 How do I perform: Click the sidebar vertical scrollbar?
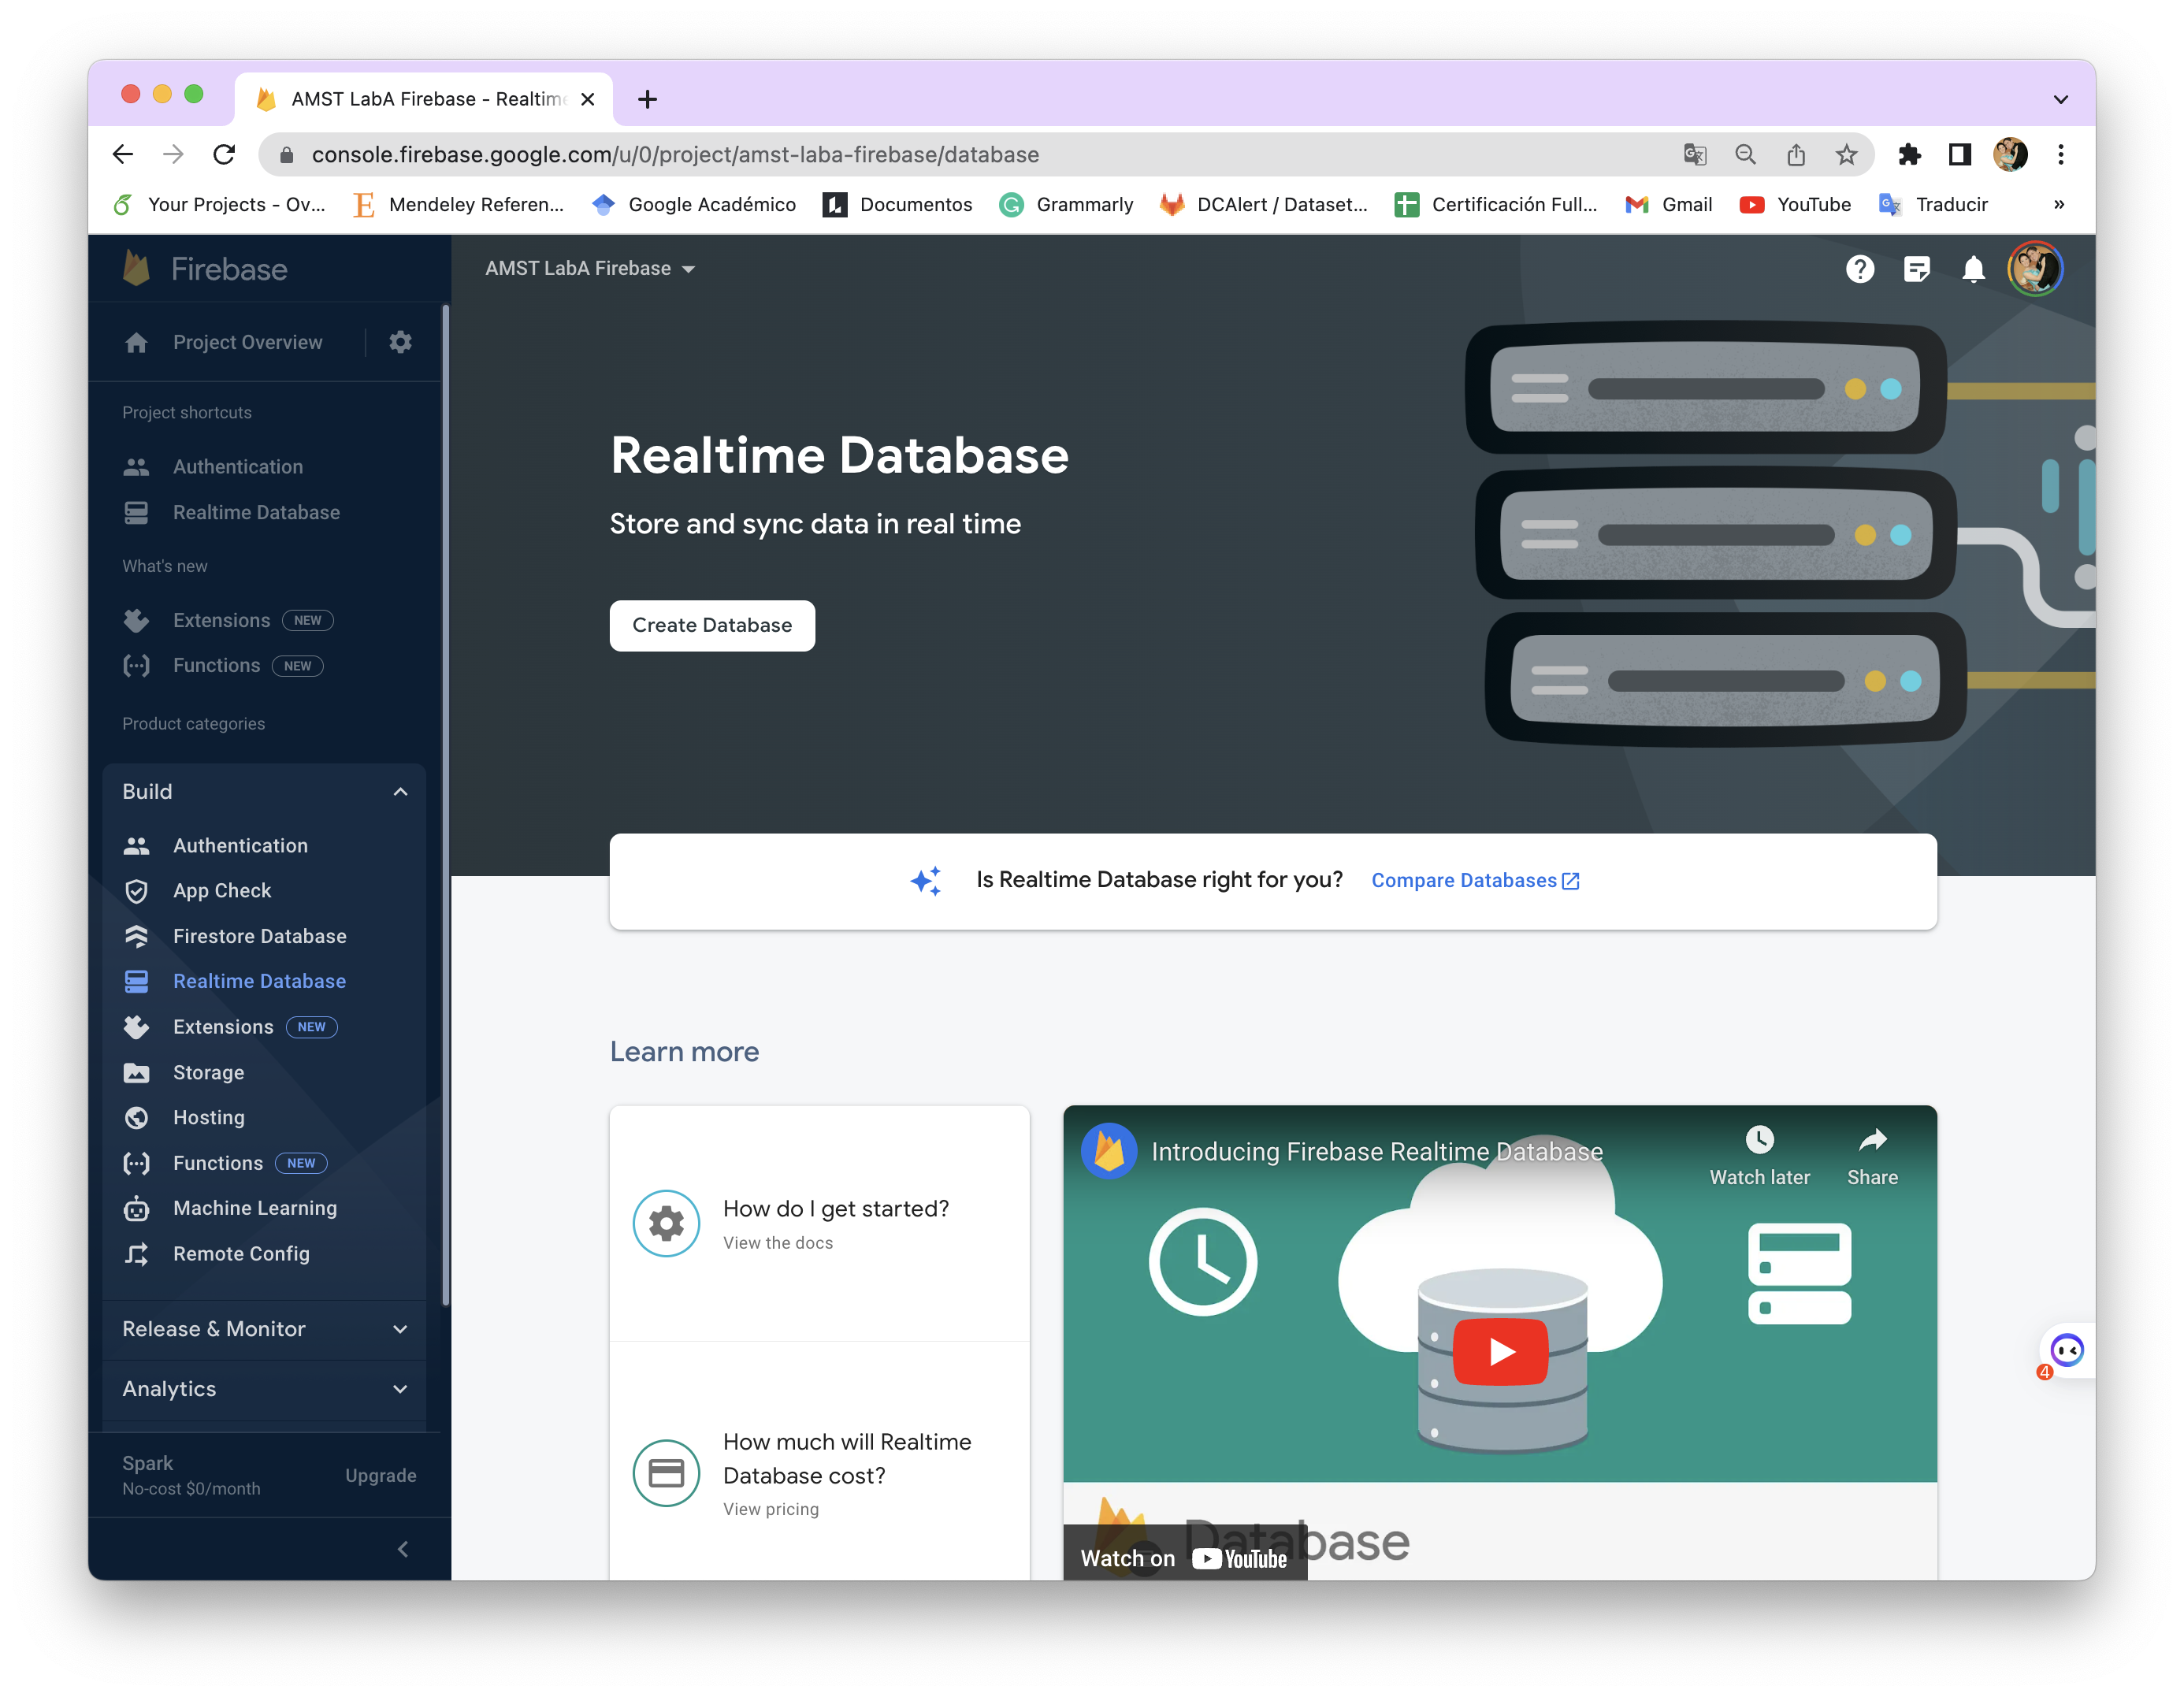[x=445, y=805]
